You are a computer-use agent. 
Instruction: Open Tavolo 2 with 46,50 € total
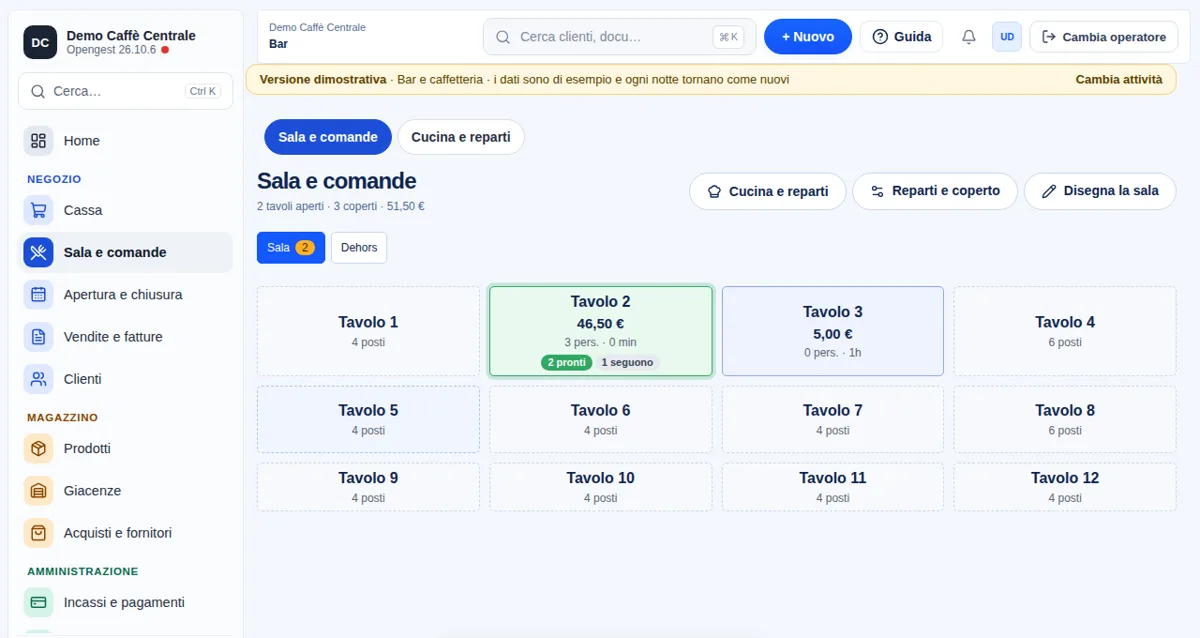[x=601, y=331]
